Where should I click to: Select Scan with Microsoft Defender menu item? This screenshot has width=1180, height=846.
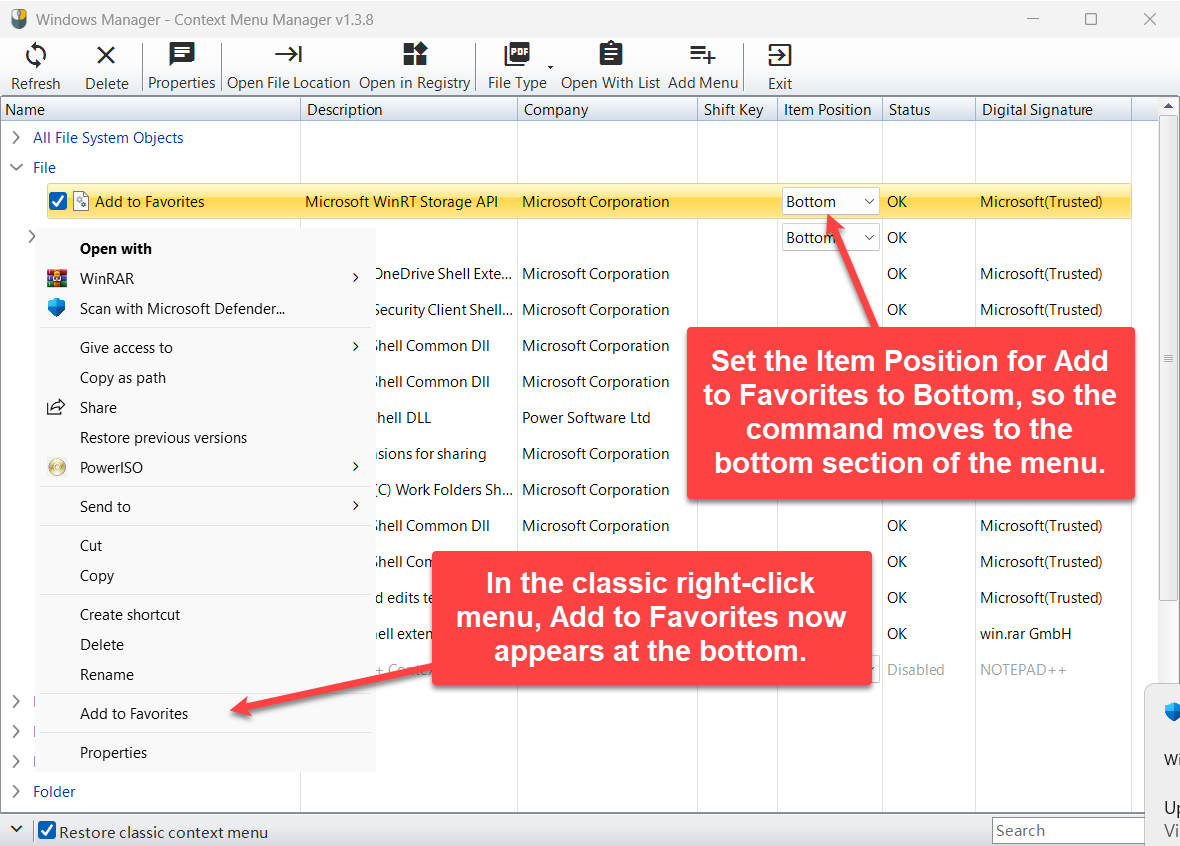pyautogui.click(x=205, y=309)
